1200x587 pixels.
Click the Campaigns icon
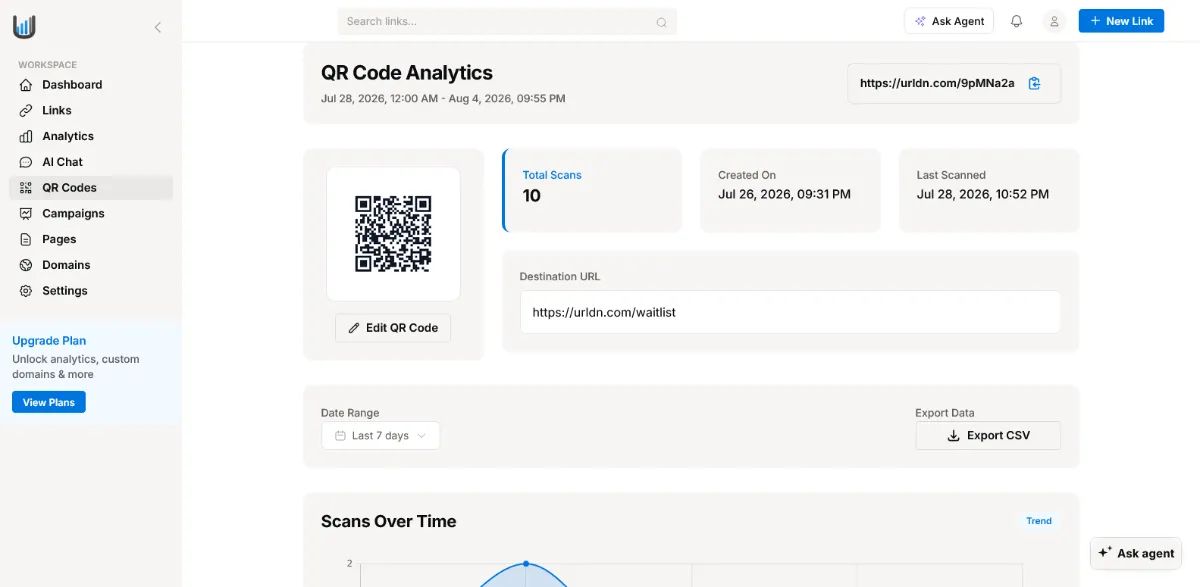(26, 213)
